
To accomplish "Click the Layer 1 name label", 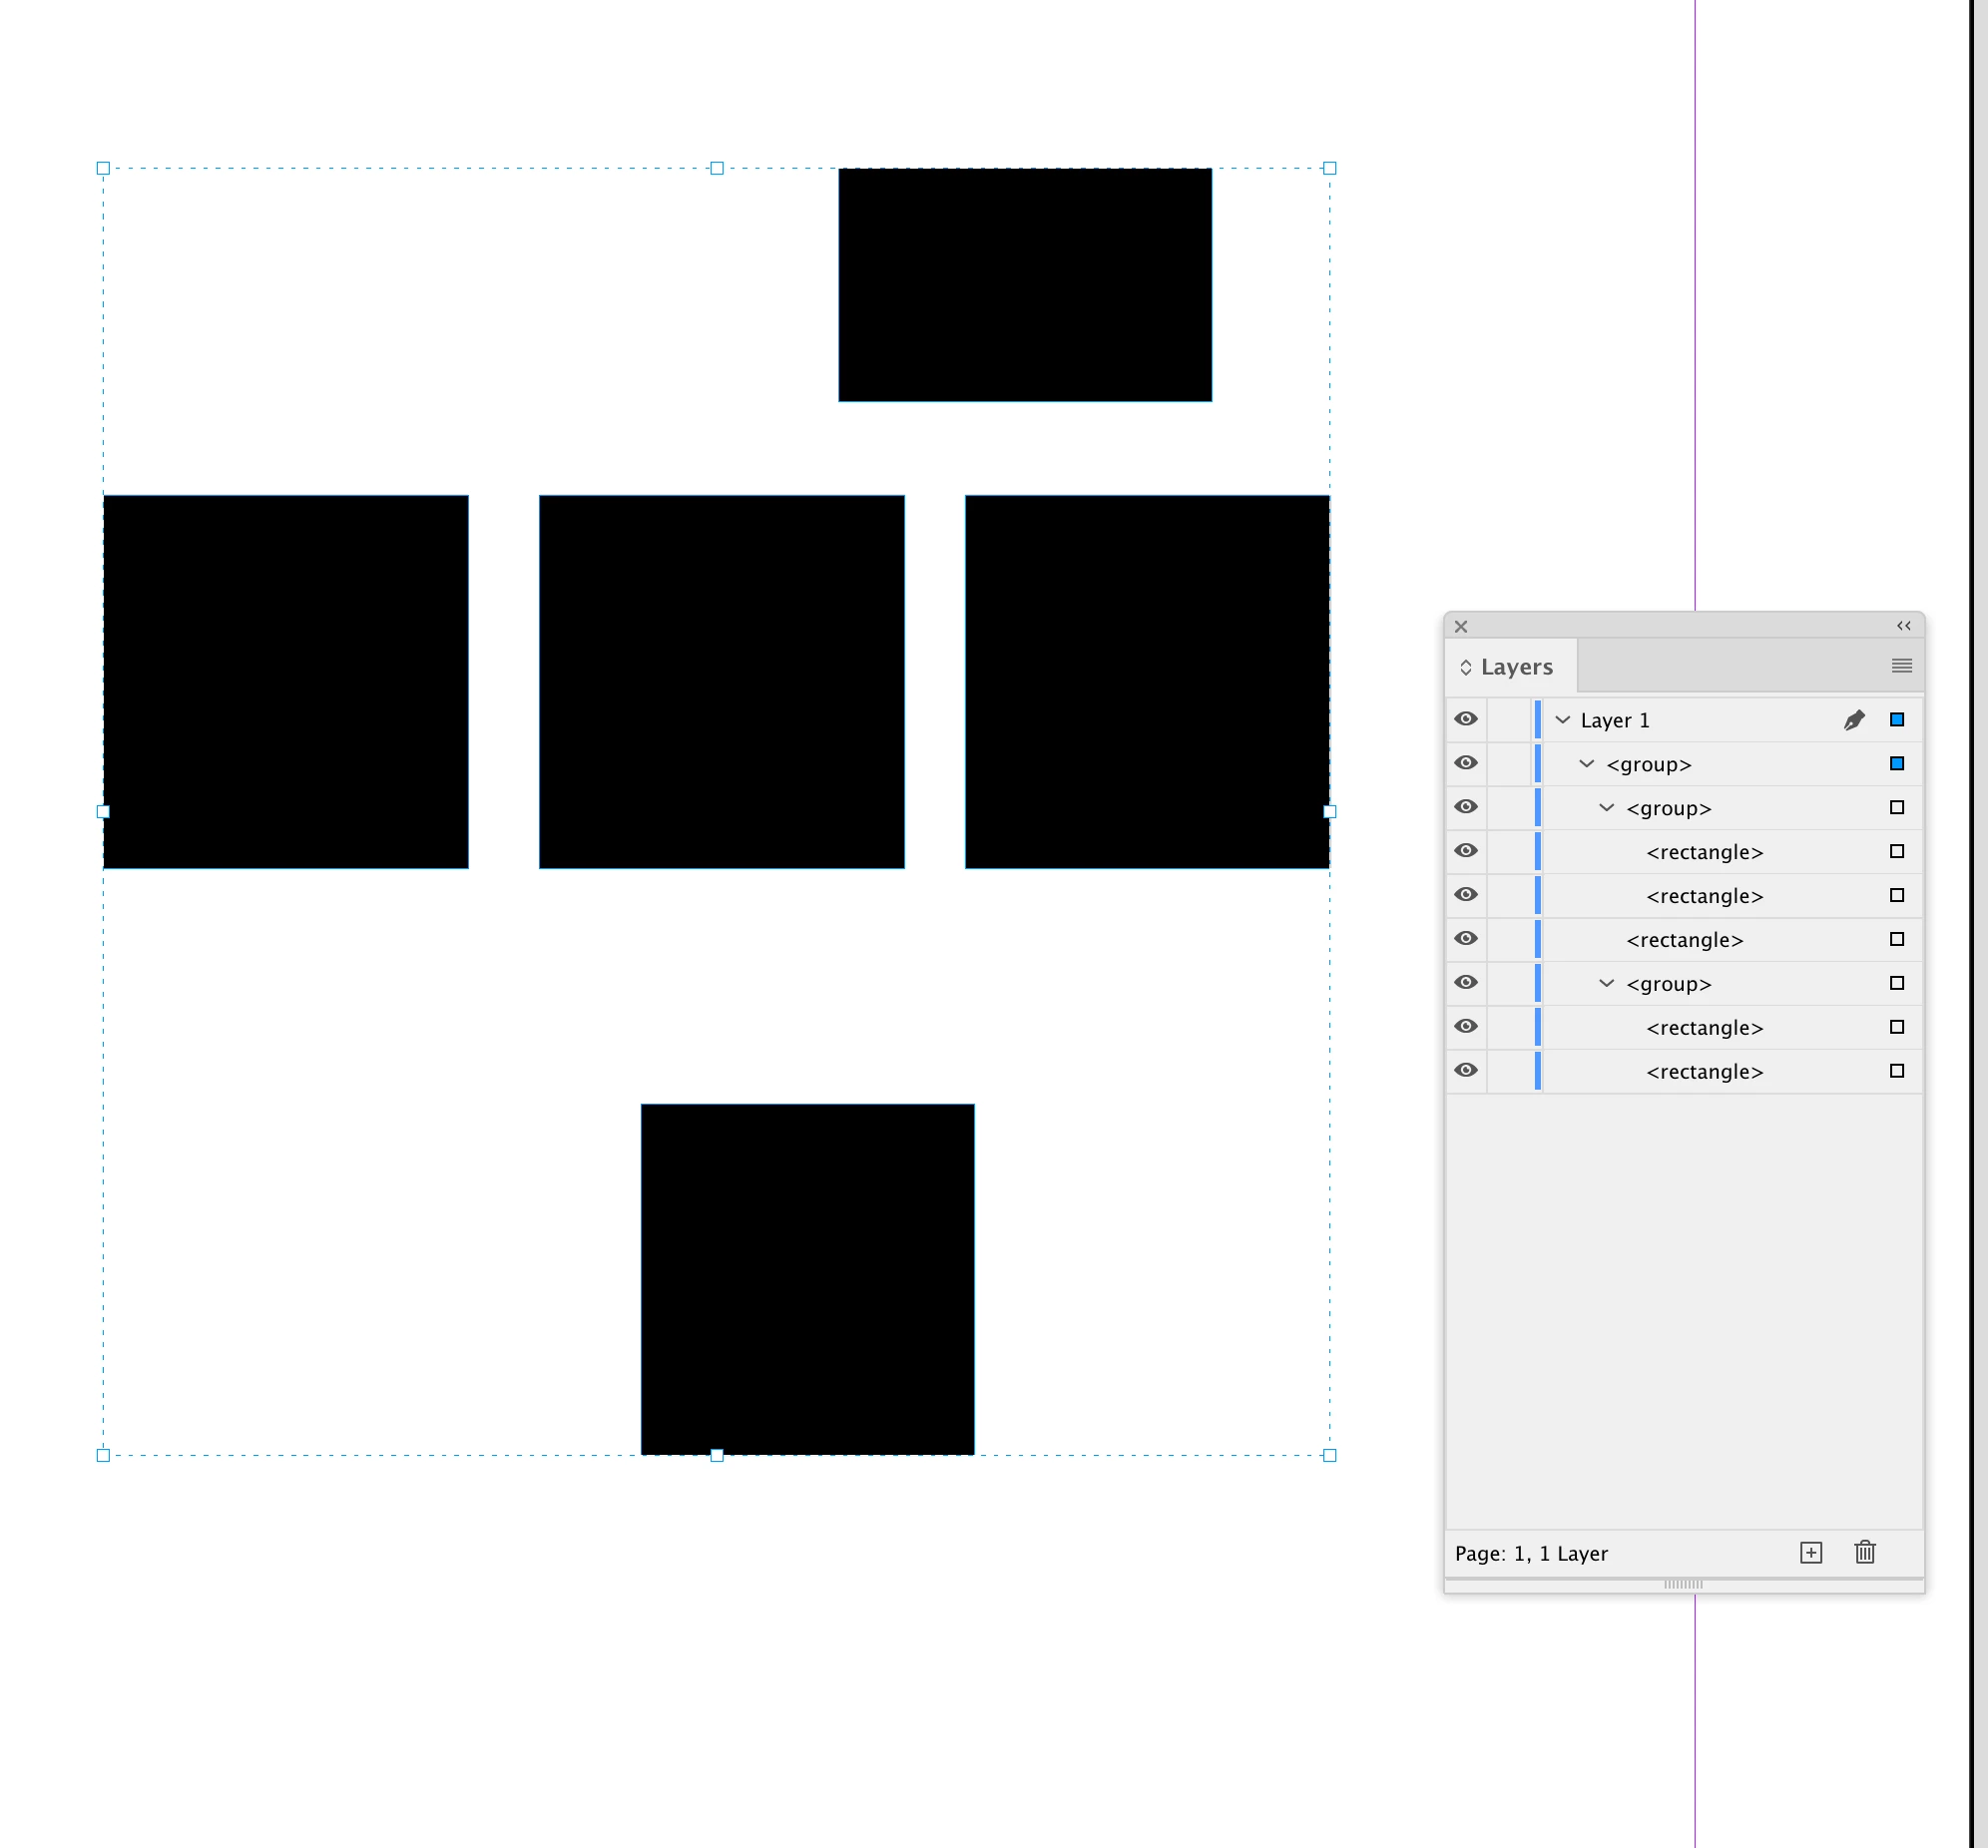I will tap(1614, 720).
